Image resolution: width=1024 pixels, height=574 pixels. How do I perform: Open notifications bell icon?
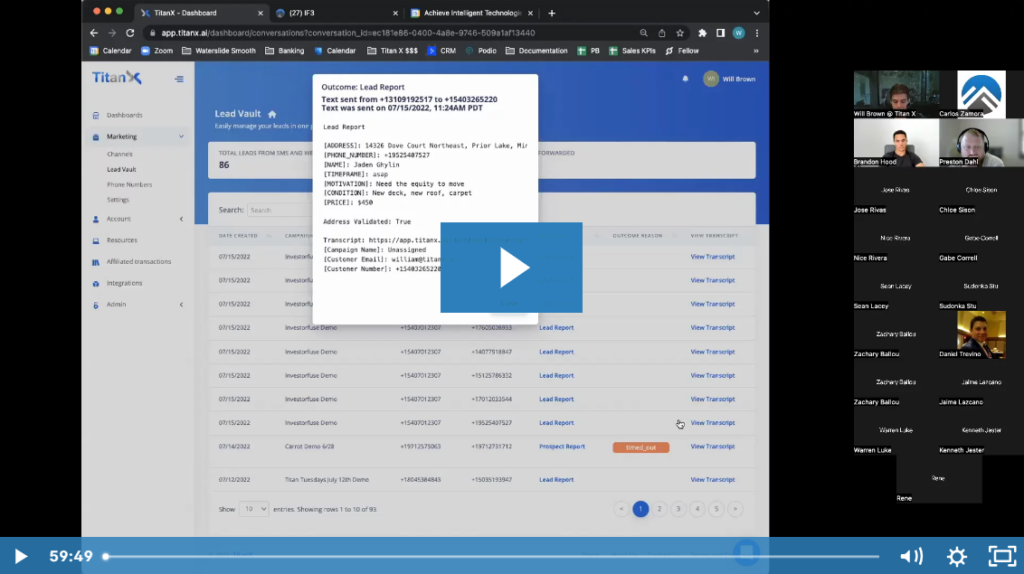(685, 79)
